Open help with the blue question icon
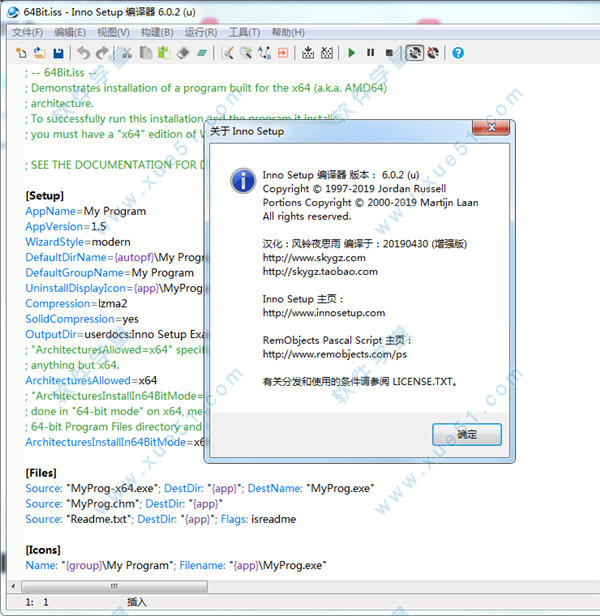The width and height of the screenshot is (600, 616). (458, 53)
